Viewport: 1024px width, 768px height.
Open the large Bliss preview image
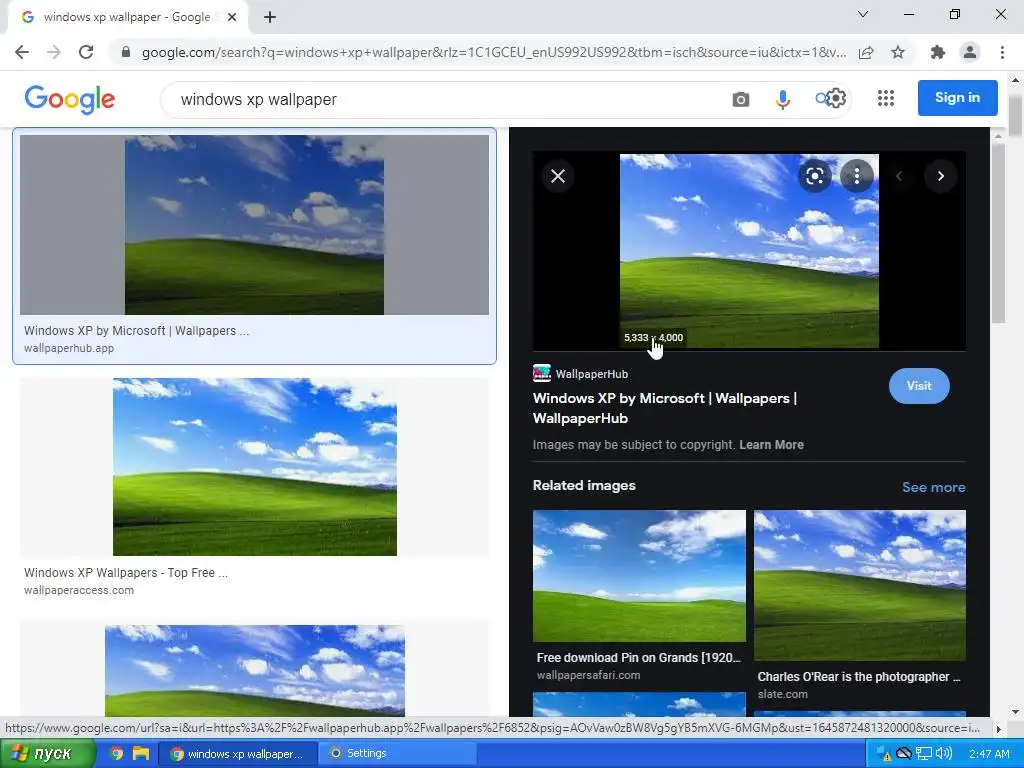pos(749,251)
